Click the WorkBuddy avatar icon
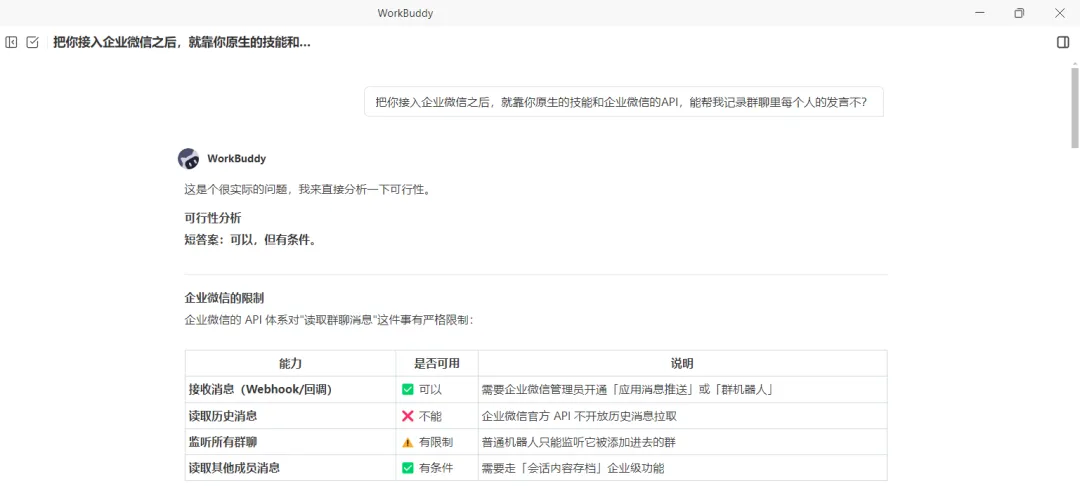Image resolution: width=1080 pixels, height=486 pixels. 189,158
